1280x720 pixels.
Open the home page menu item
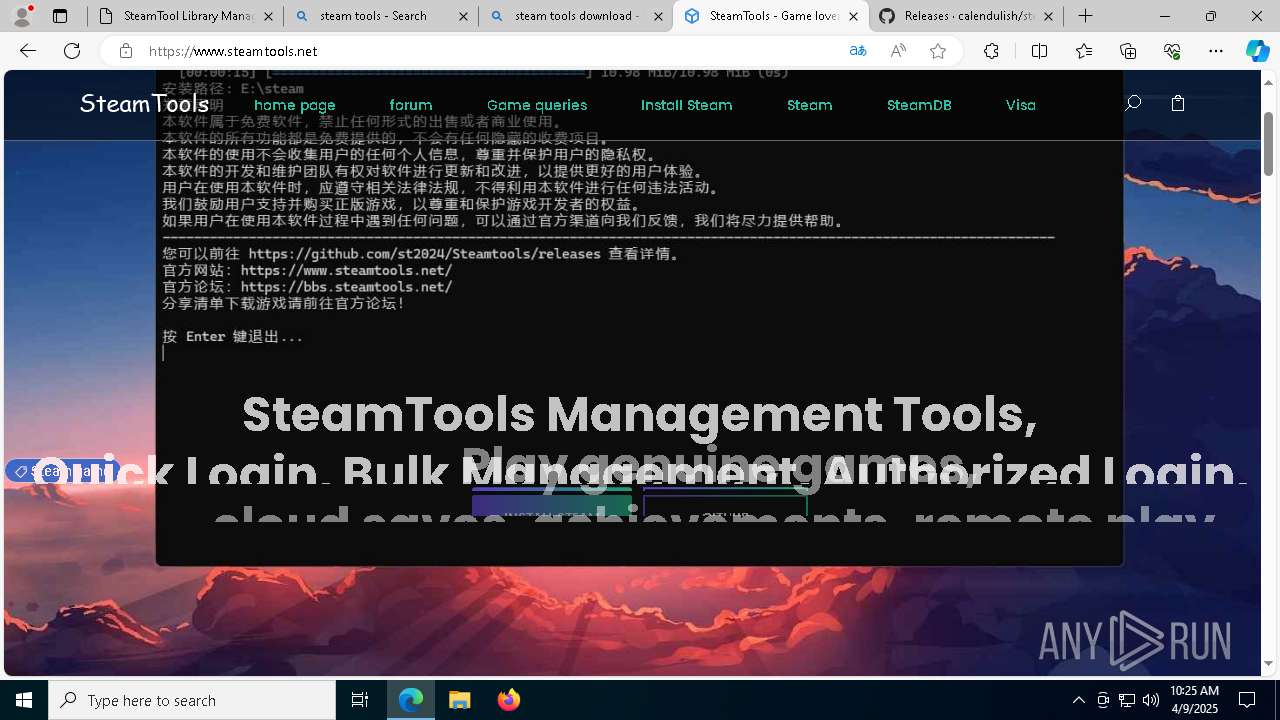click(295, 105)
